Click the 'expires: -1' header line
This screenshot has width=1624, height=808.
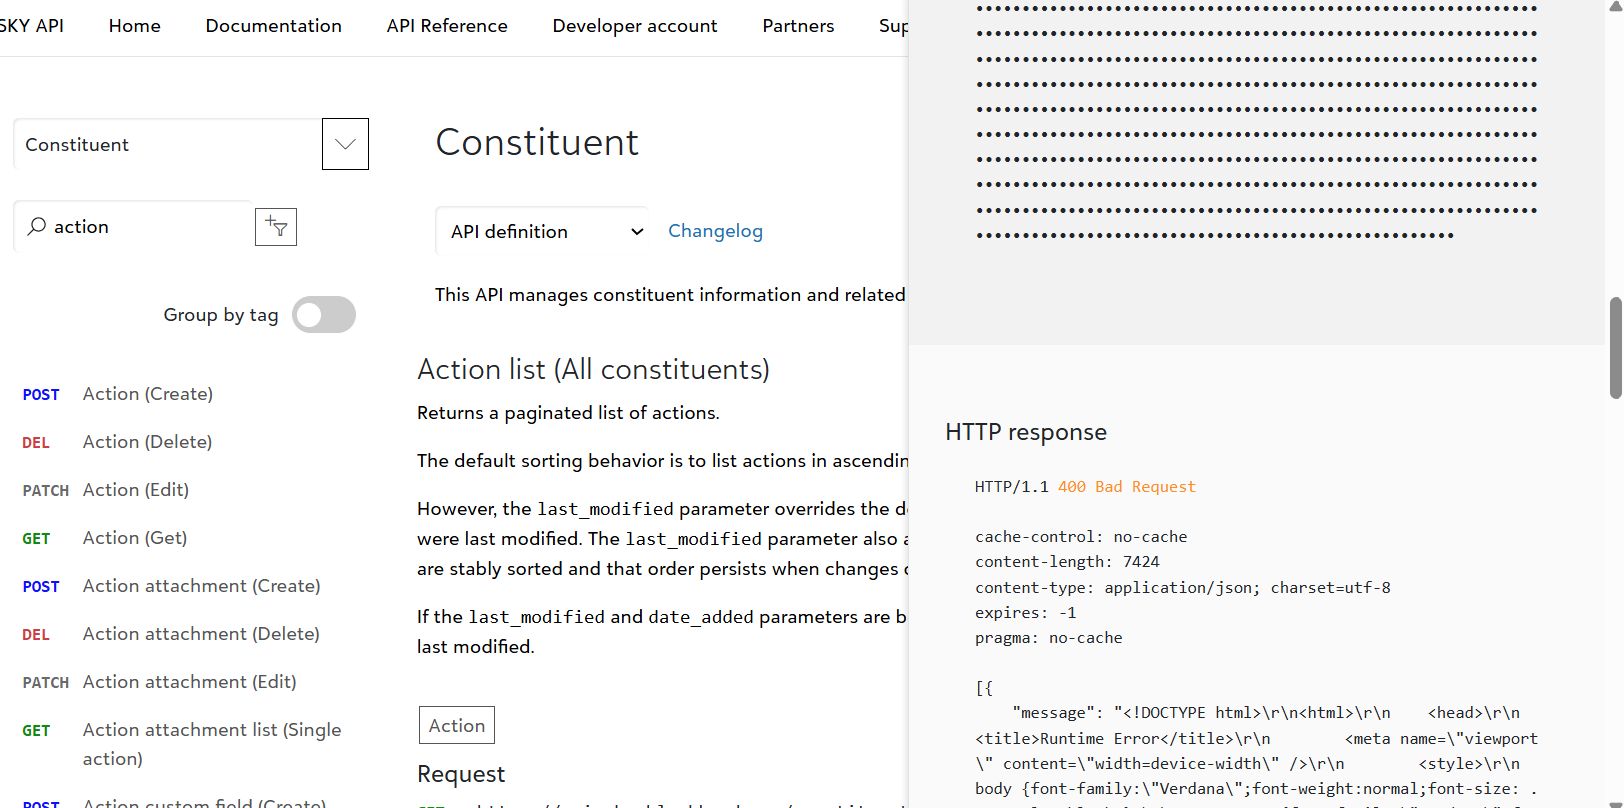pyautogui.click(x=1025, y=613)
